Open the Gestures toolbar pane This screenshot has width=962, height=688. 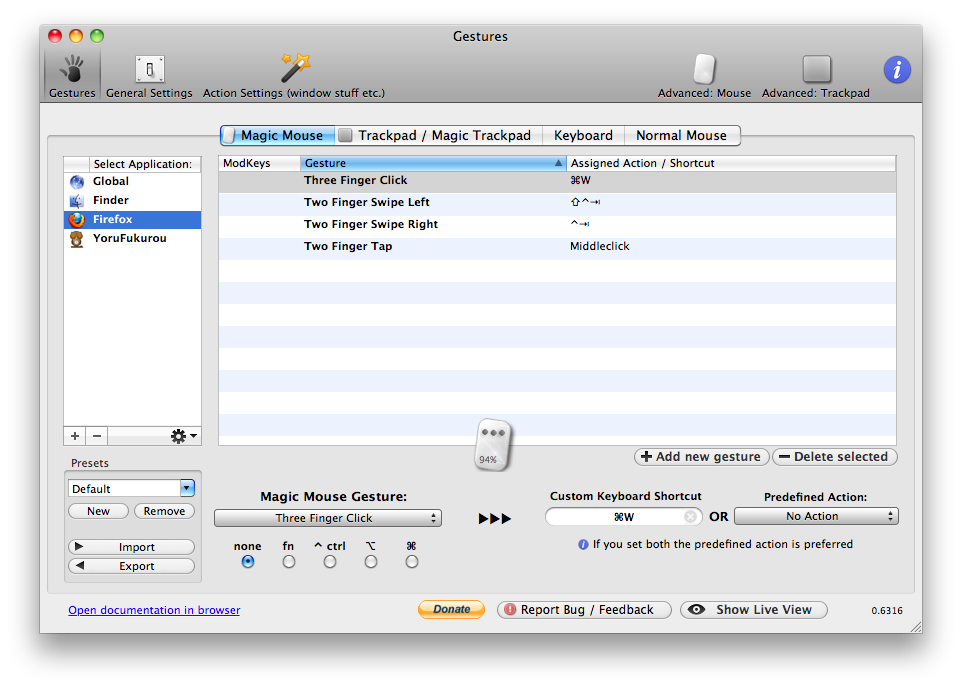(x=72, y=75)
